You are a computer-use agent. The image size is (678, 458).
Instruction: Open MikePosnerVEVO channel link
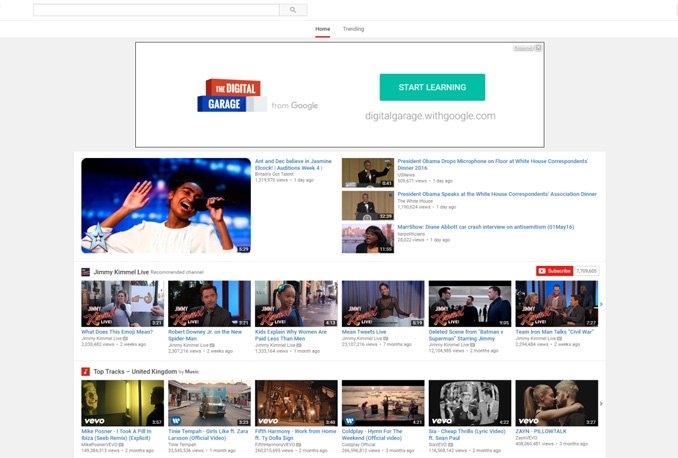(x=100, y=445)
